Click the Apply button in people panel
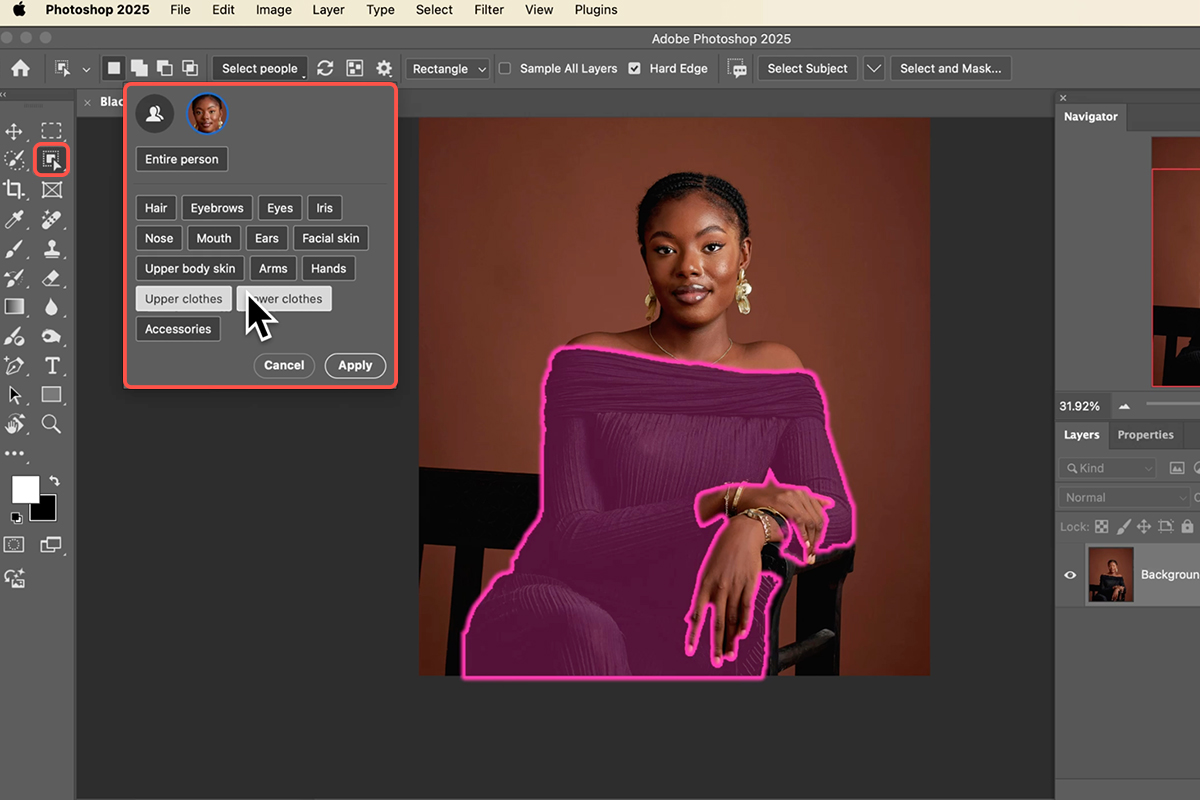This screenshot has width=1200, height=800. [355, 366]
